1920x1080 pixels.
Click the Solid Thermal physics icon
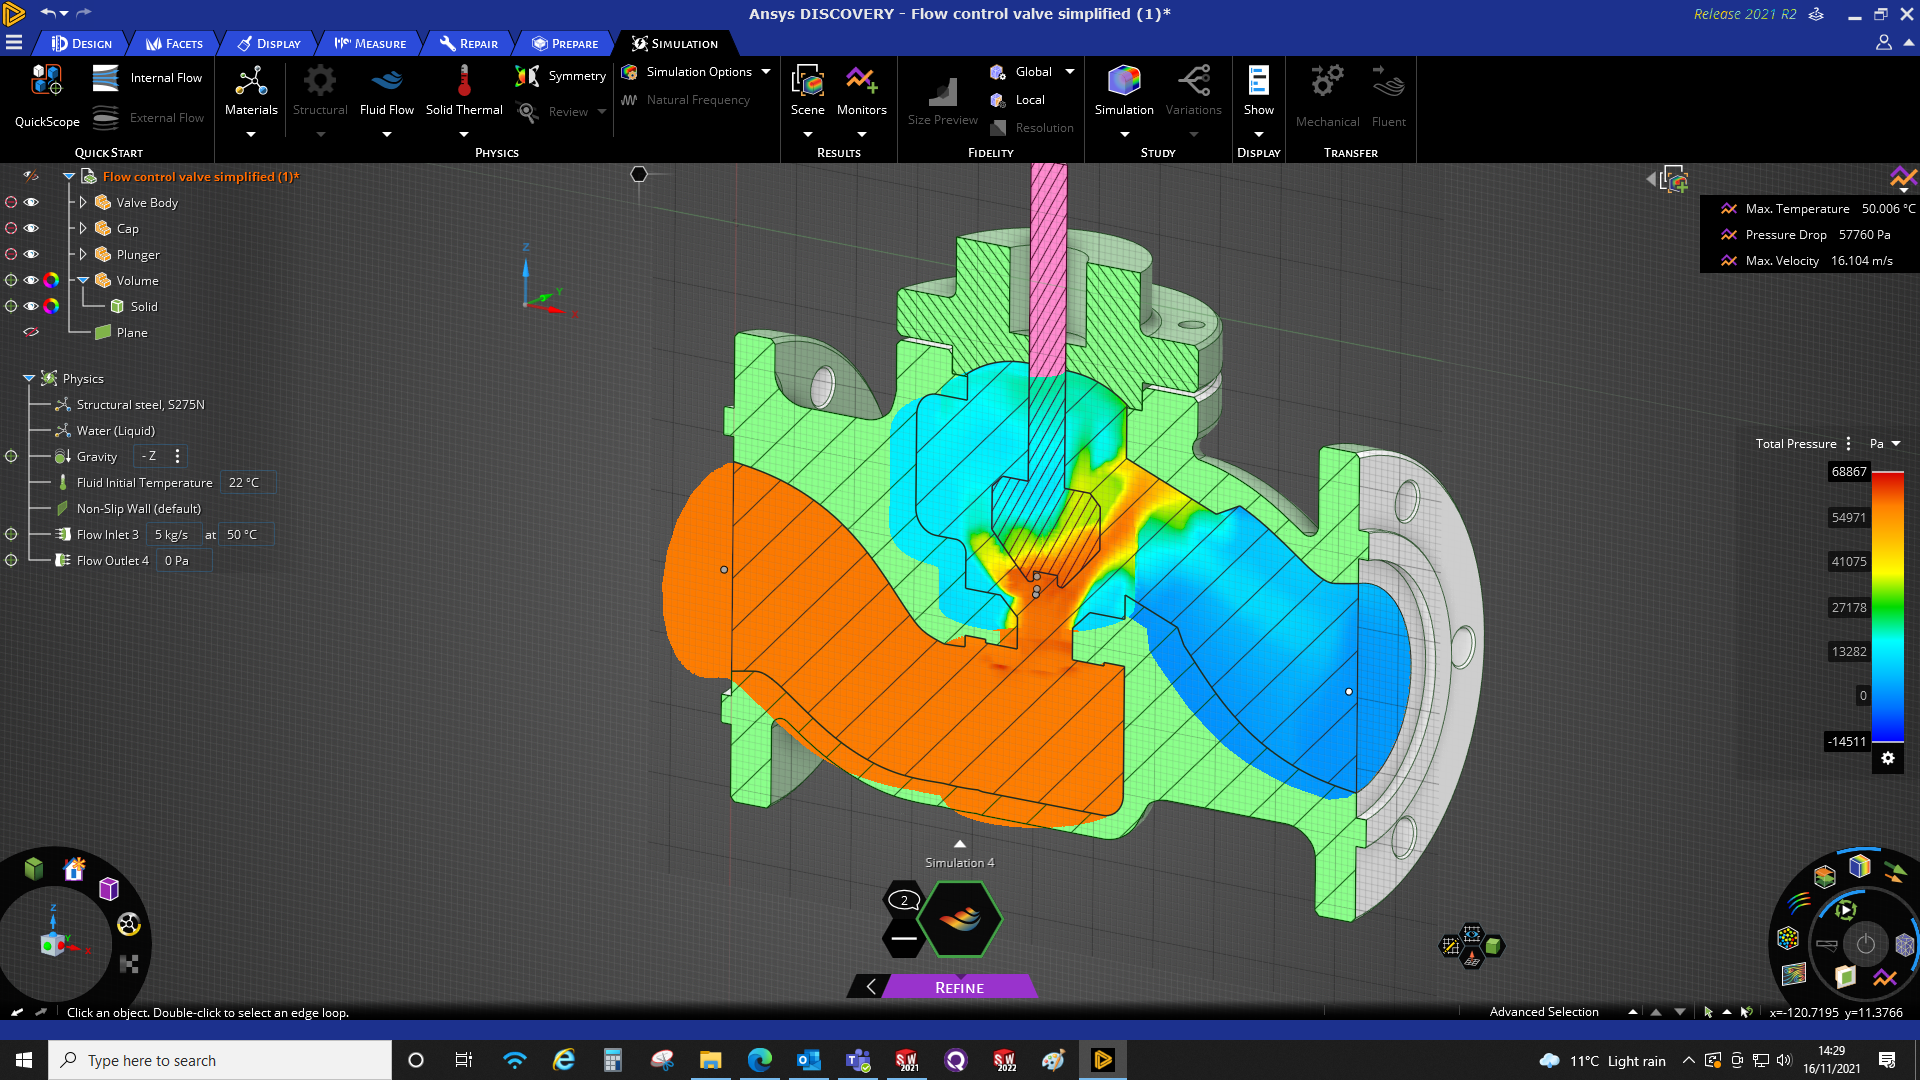464,92
